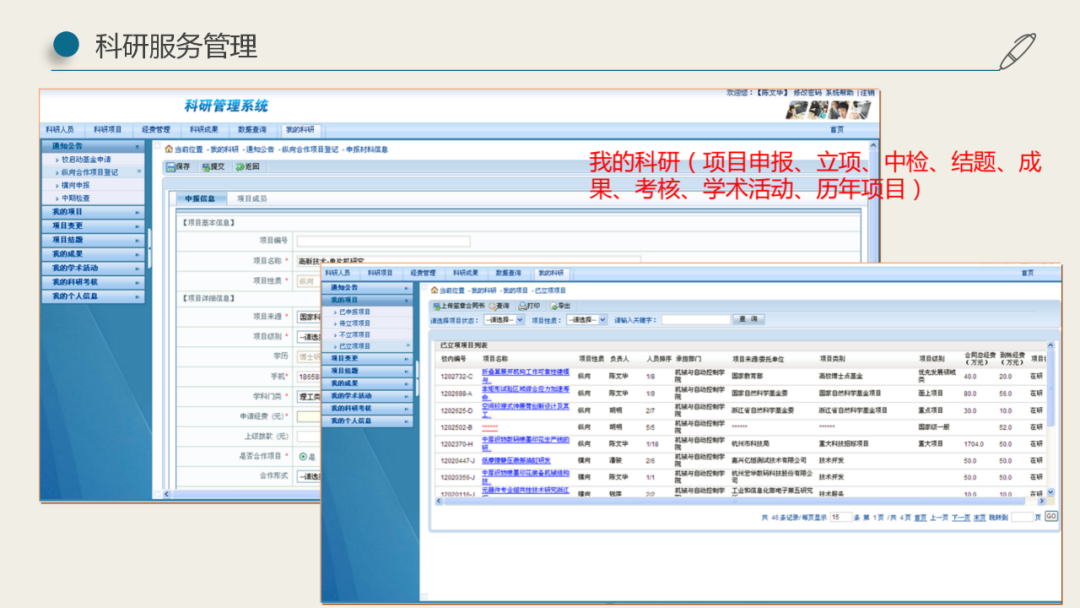This screenshot has height=608, width=1080.
Task: Select 已申报项目 in front window sidebar
Action: click(x=355, y=312)
